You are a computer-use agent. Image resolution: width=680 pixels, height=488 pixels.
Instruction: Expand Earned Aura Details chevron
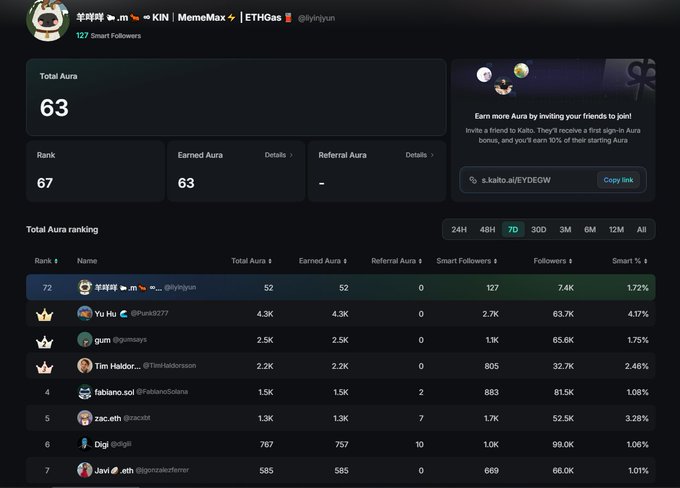pos(291,155)
